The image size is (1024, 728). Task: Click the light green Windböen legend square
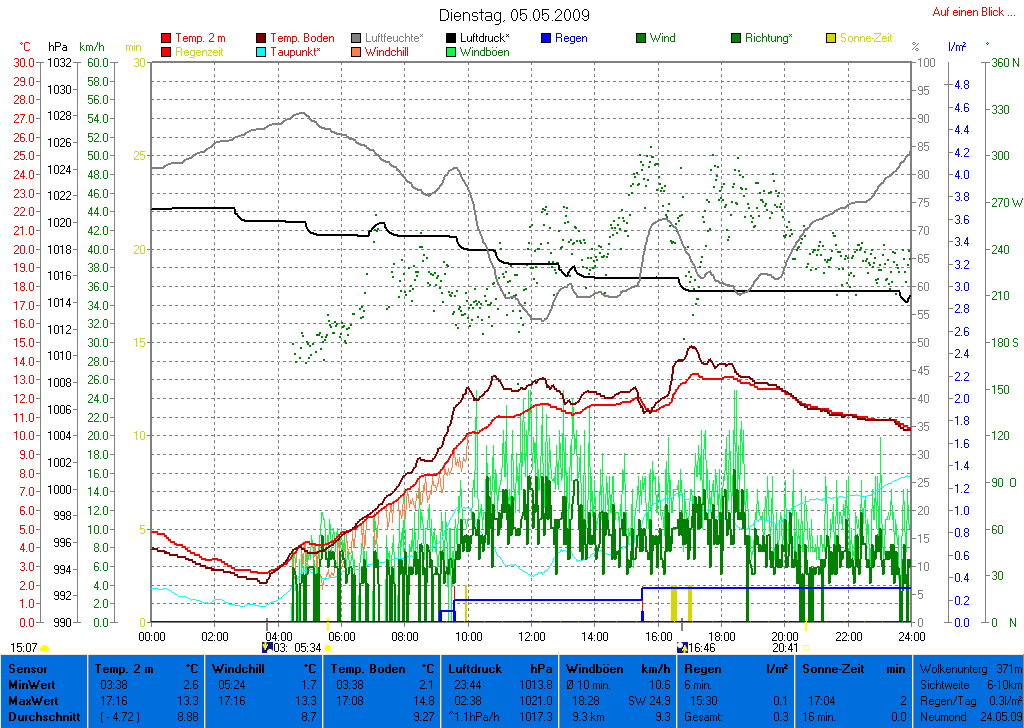tap(450, 51)
